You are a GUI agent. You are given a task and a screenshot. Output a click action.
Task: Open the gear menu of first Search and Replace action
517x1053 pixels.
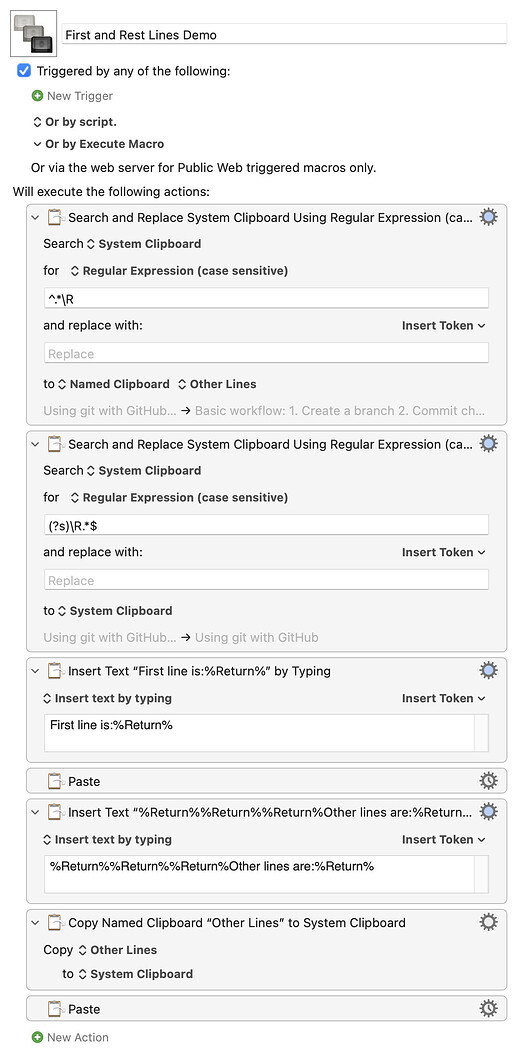tap(488, 217)
